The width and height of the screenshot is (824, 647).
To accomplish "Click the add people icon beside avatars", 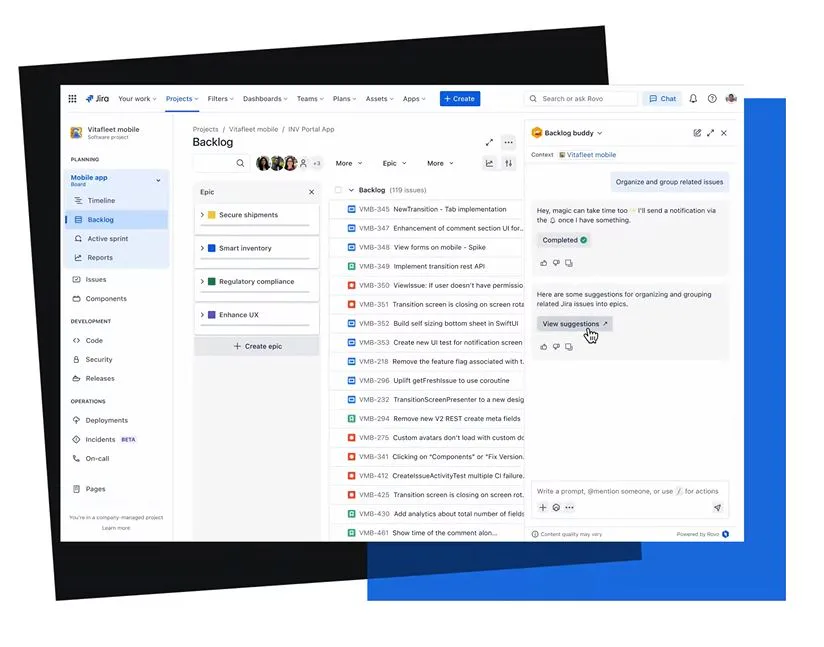I will pos(303,163).
